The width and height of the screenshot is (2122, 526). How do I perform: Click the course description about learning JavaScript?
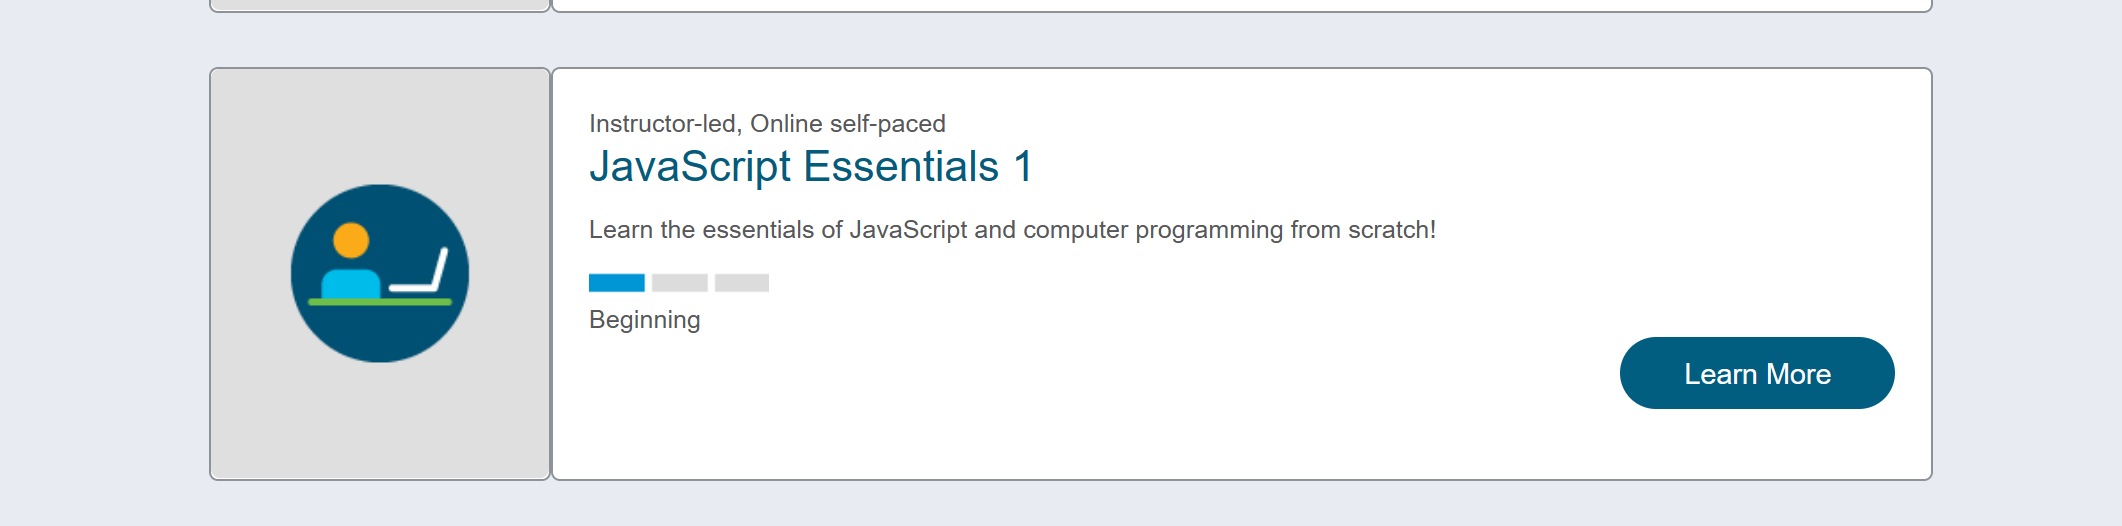click(1012, 230)
